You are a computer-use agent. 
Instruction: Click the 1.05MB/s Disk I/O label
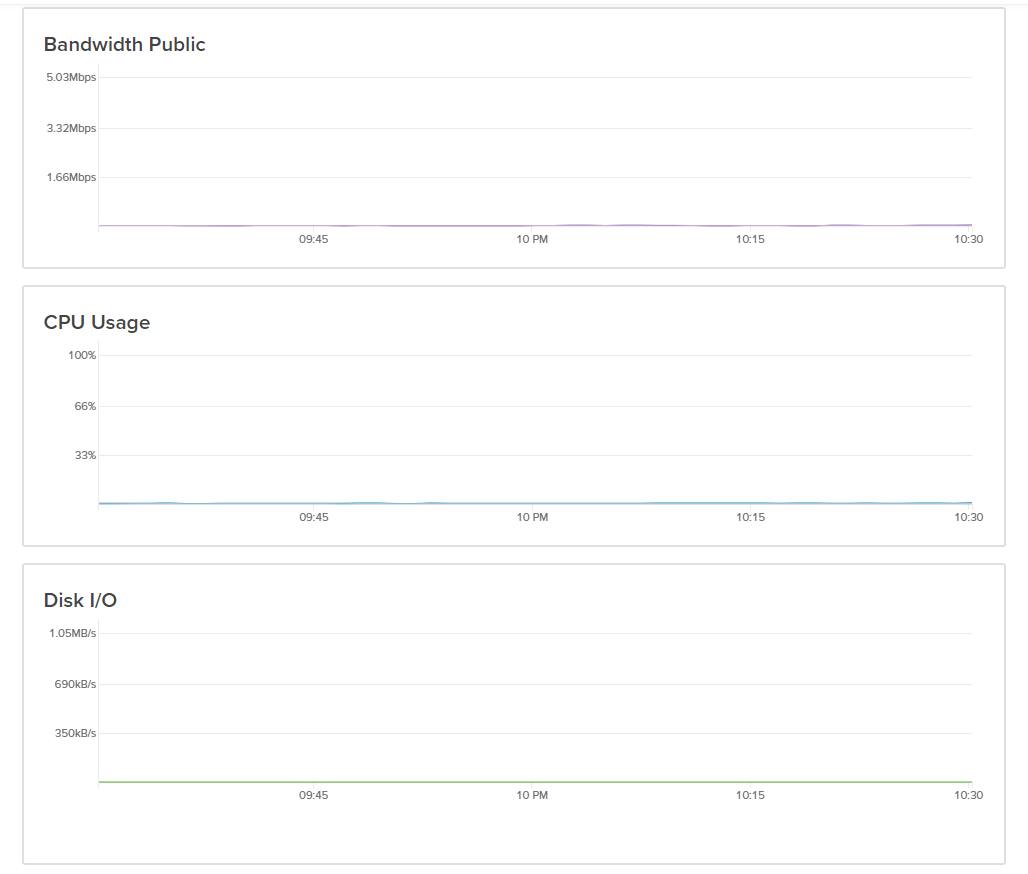(x=73, y=634)
